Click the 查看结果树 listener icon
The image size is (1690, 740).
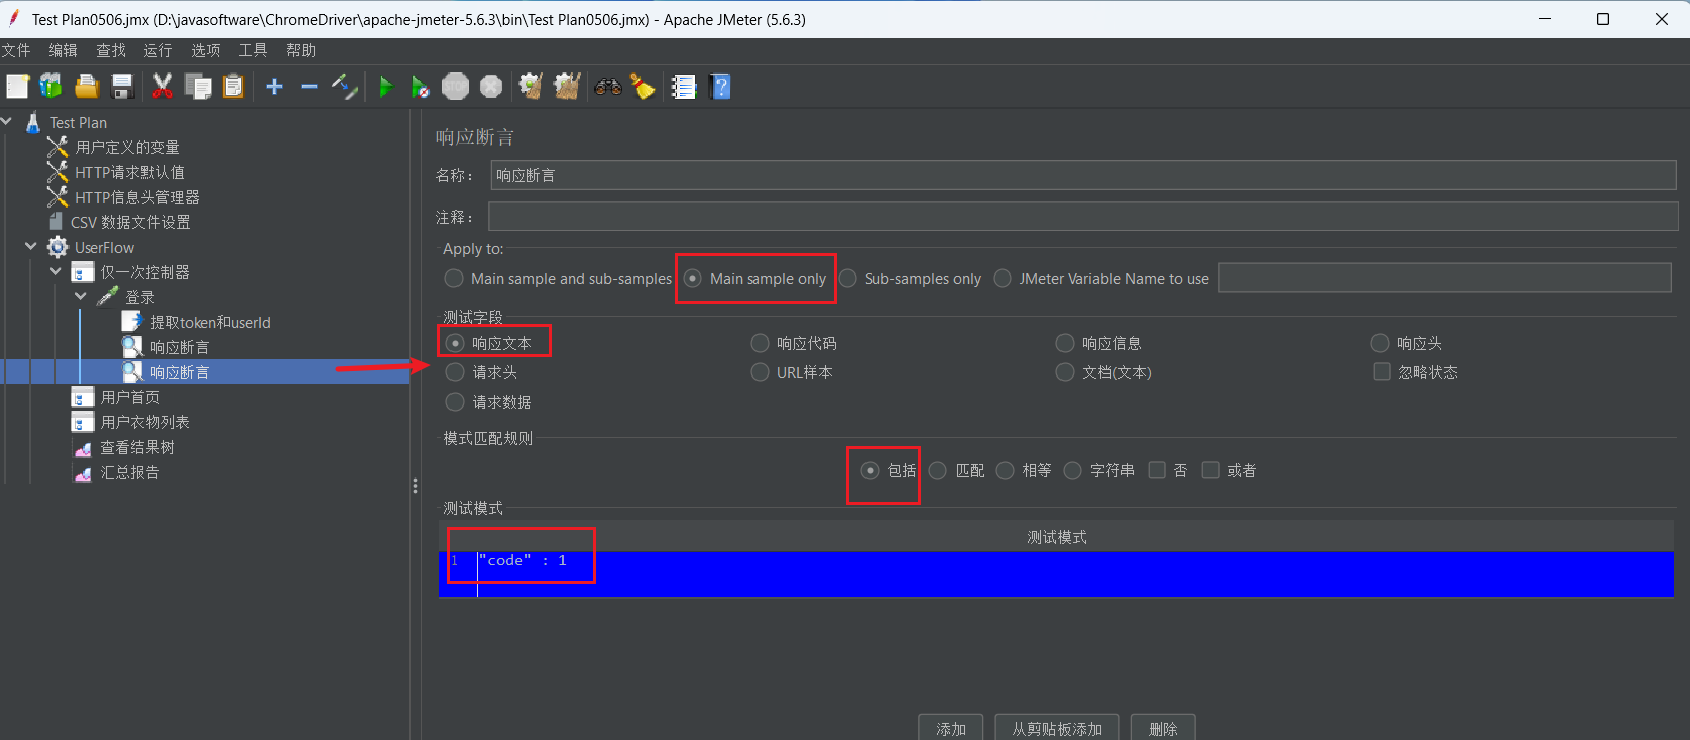pyautogui.click(x=83, y=447)
